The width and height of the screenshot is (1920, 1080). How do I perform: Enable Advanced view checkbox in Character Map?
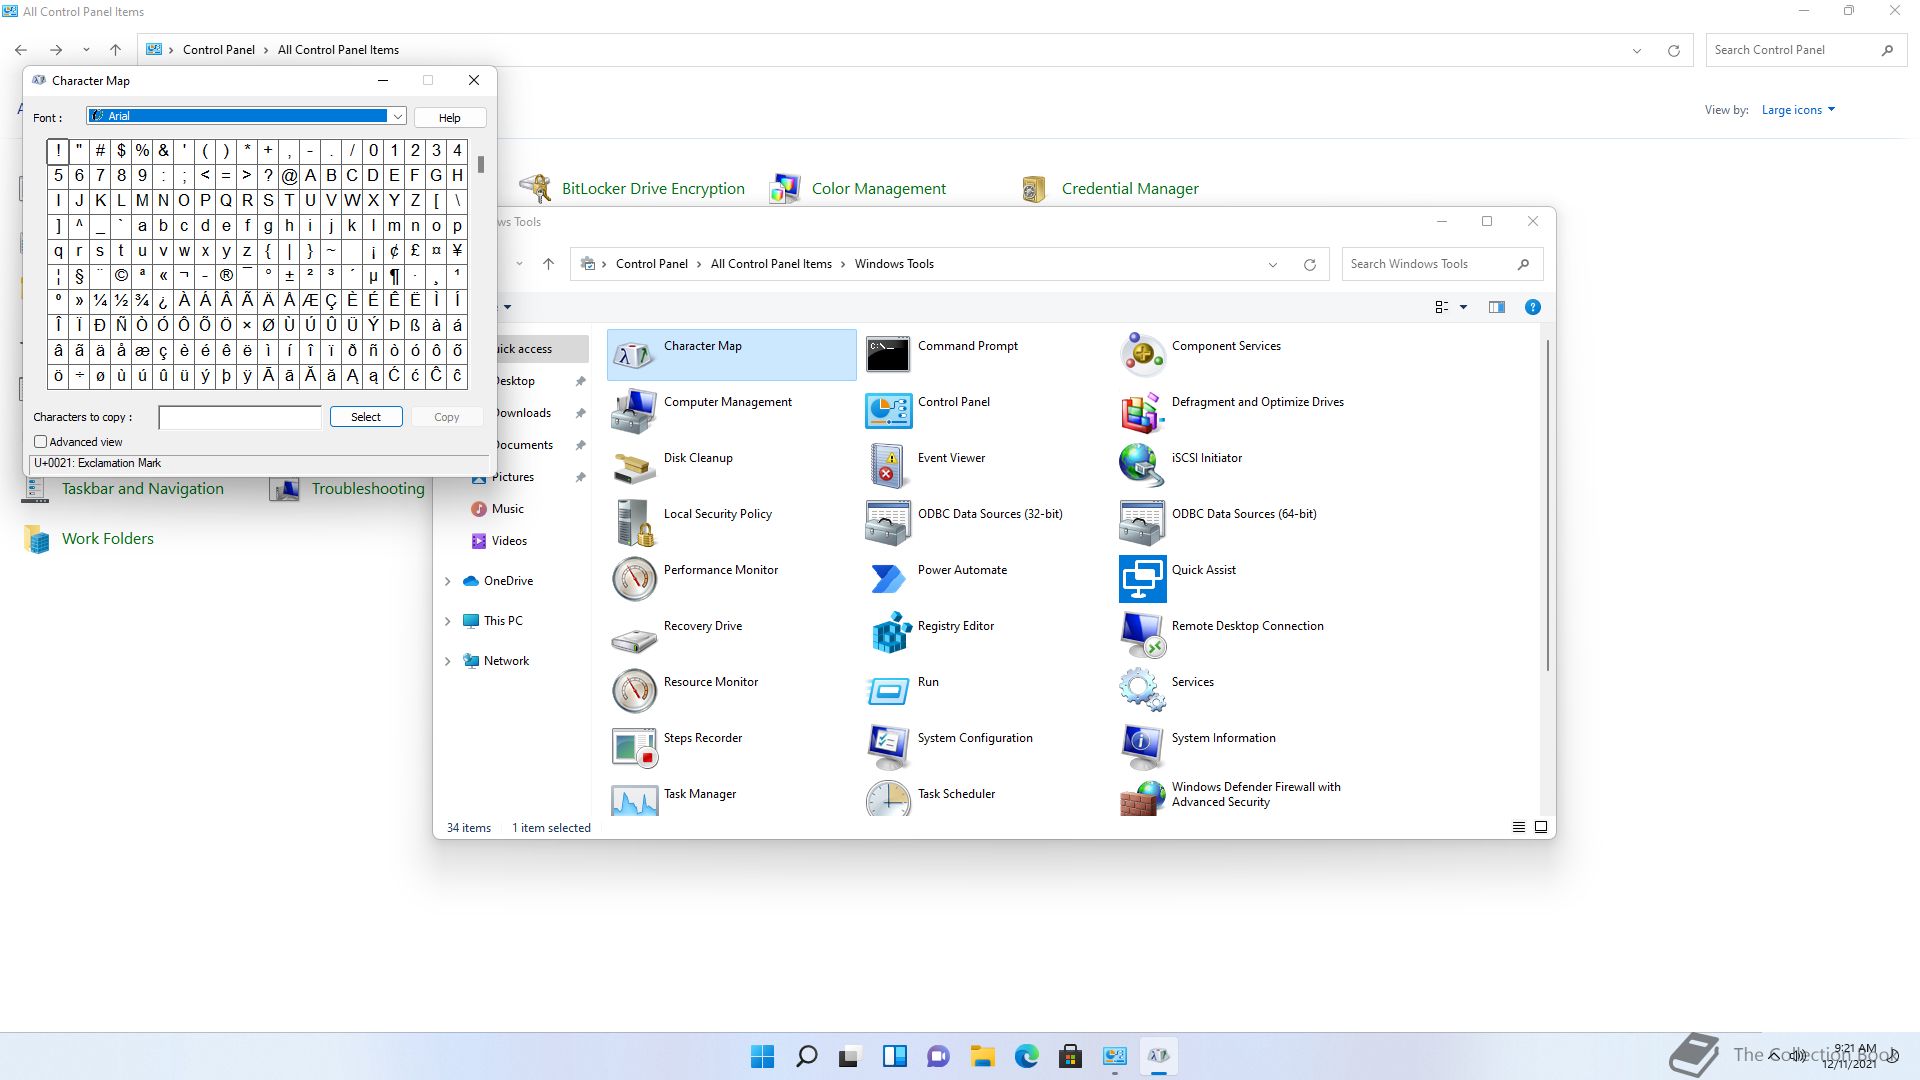pos(41,441)
